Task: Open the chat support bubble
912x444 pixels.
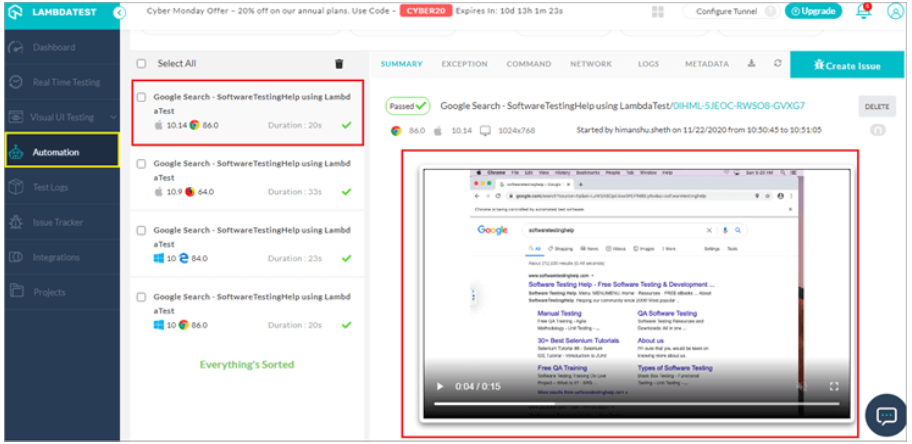Action: 886,415
